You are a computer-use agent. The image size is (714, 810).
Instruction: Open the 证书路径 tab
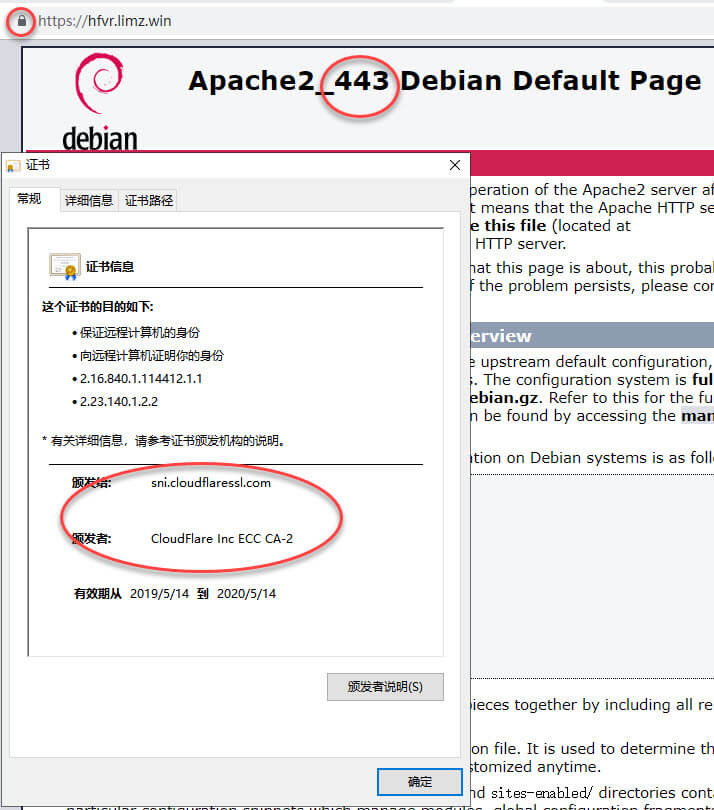[149, 200]
